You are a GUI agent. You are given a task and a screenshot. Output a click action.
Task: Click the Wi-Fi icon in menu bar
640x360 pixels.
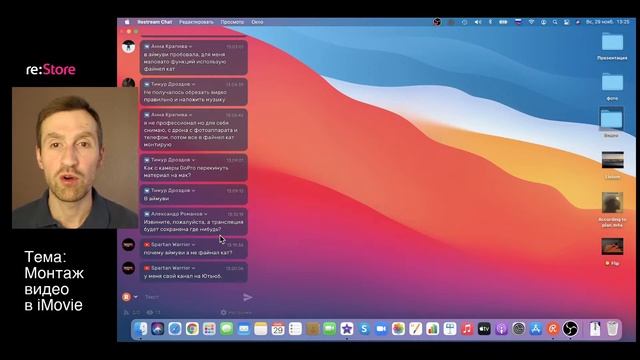(x=531, y=22)
